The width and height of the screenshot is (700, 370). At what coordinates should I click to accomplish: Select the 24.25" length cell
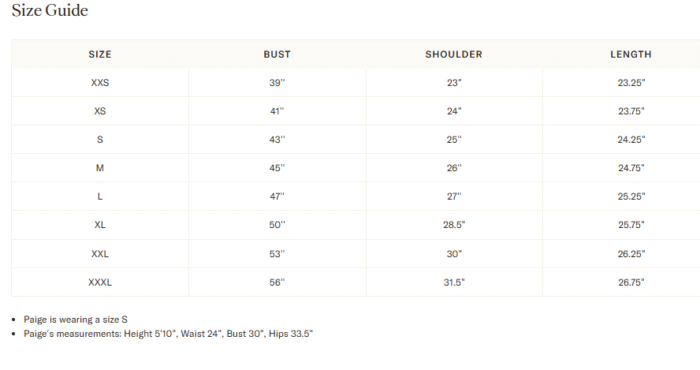[631, 140]
